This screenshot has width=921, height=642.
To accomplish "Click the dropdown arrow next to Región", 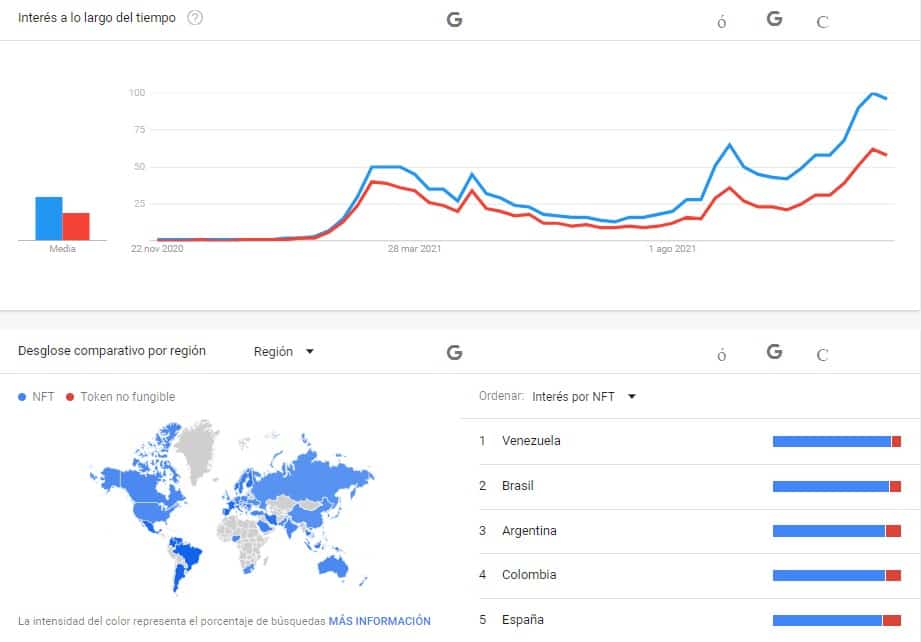I will 310,351.
